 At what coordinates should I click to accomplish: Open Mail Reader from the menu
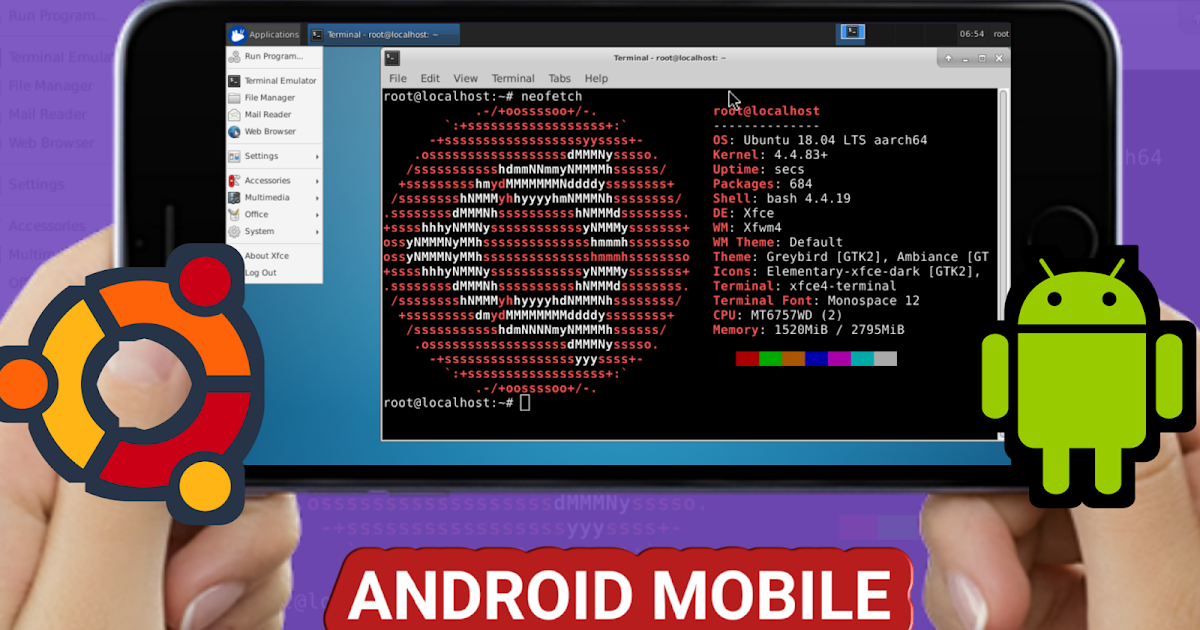pos(274,115)
